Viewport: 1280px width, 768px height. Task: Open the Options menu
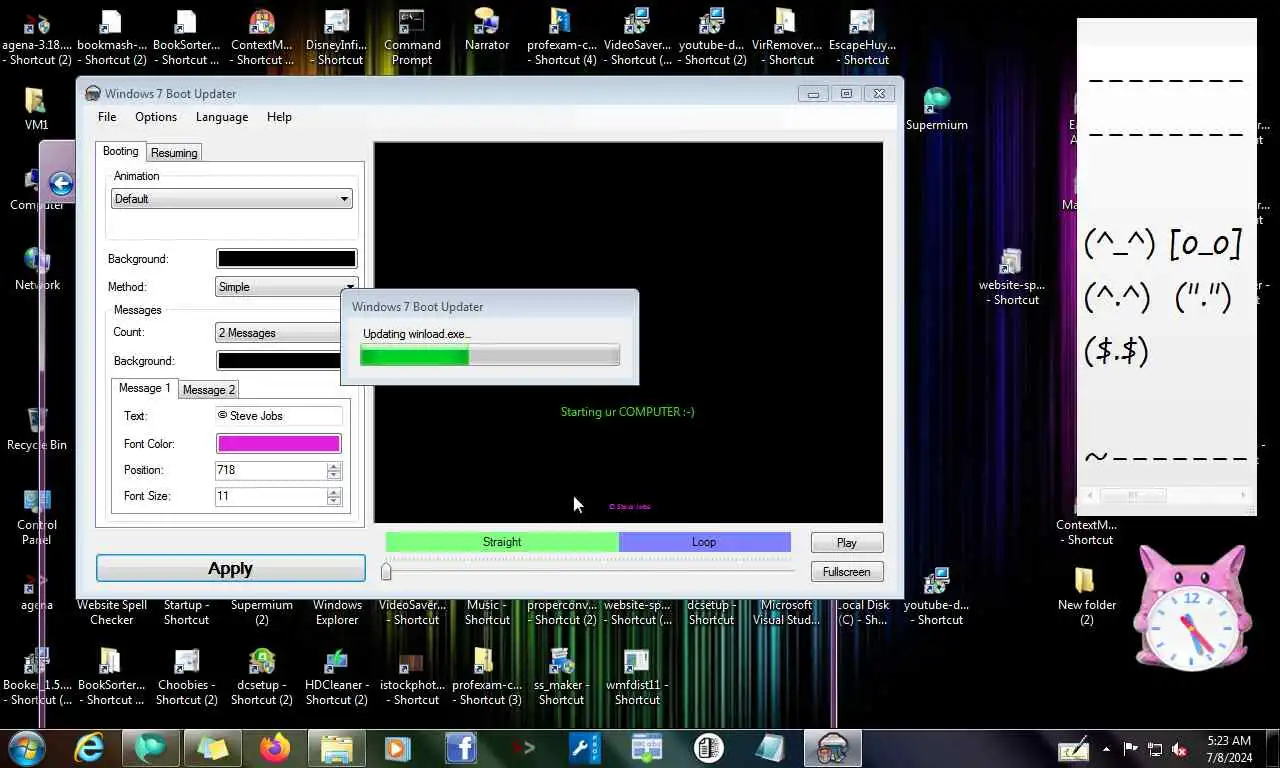click(156, 117)
